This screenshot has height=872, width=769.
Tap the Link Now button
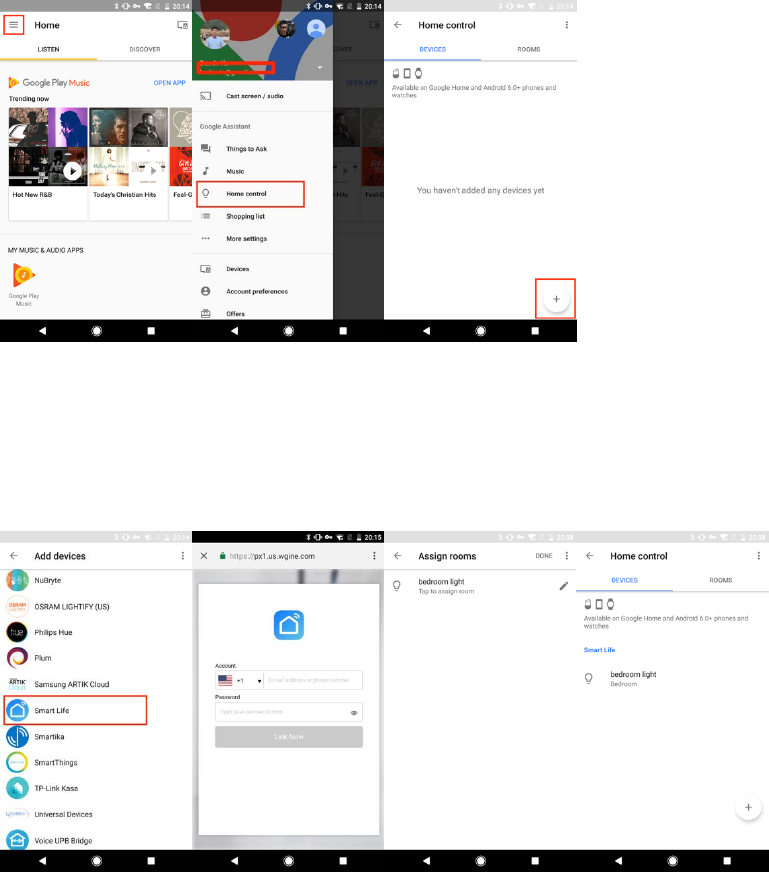click(x=289, y=737)
